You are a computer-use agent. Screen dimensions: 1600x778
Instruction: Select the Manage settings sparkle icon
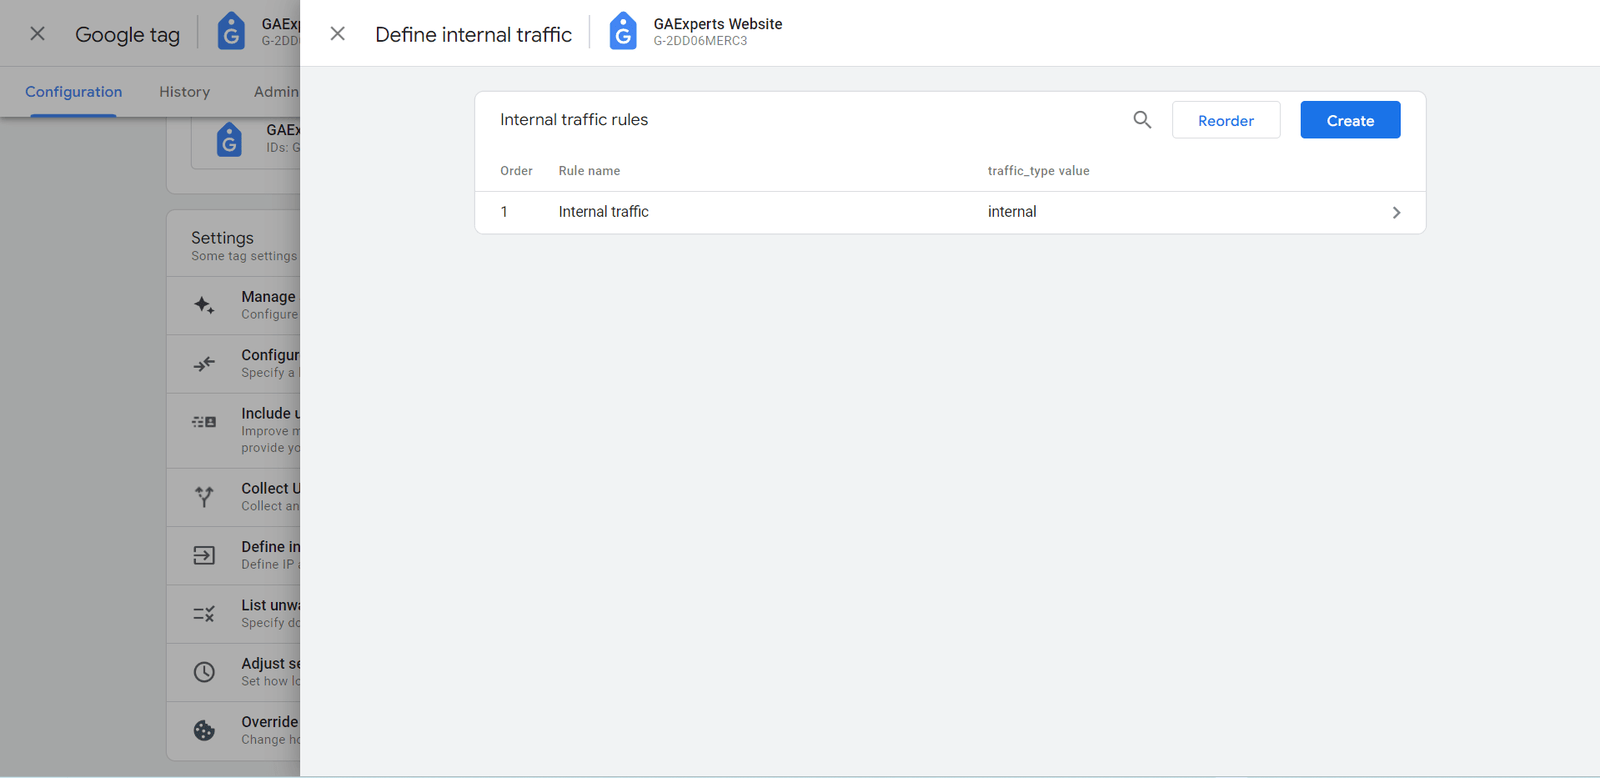click(204, 304)
